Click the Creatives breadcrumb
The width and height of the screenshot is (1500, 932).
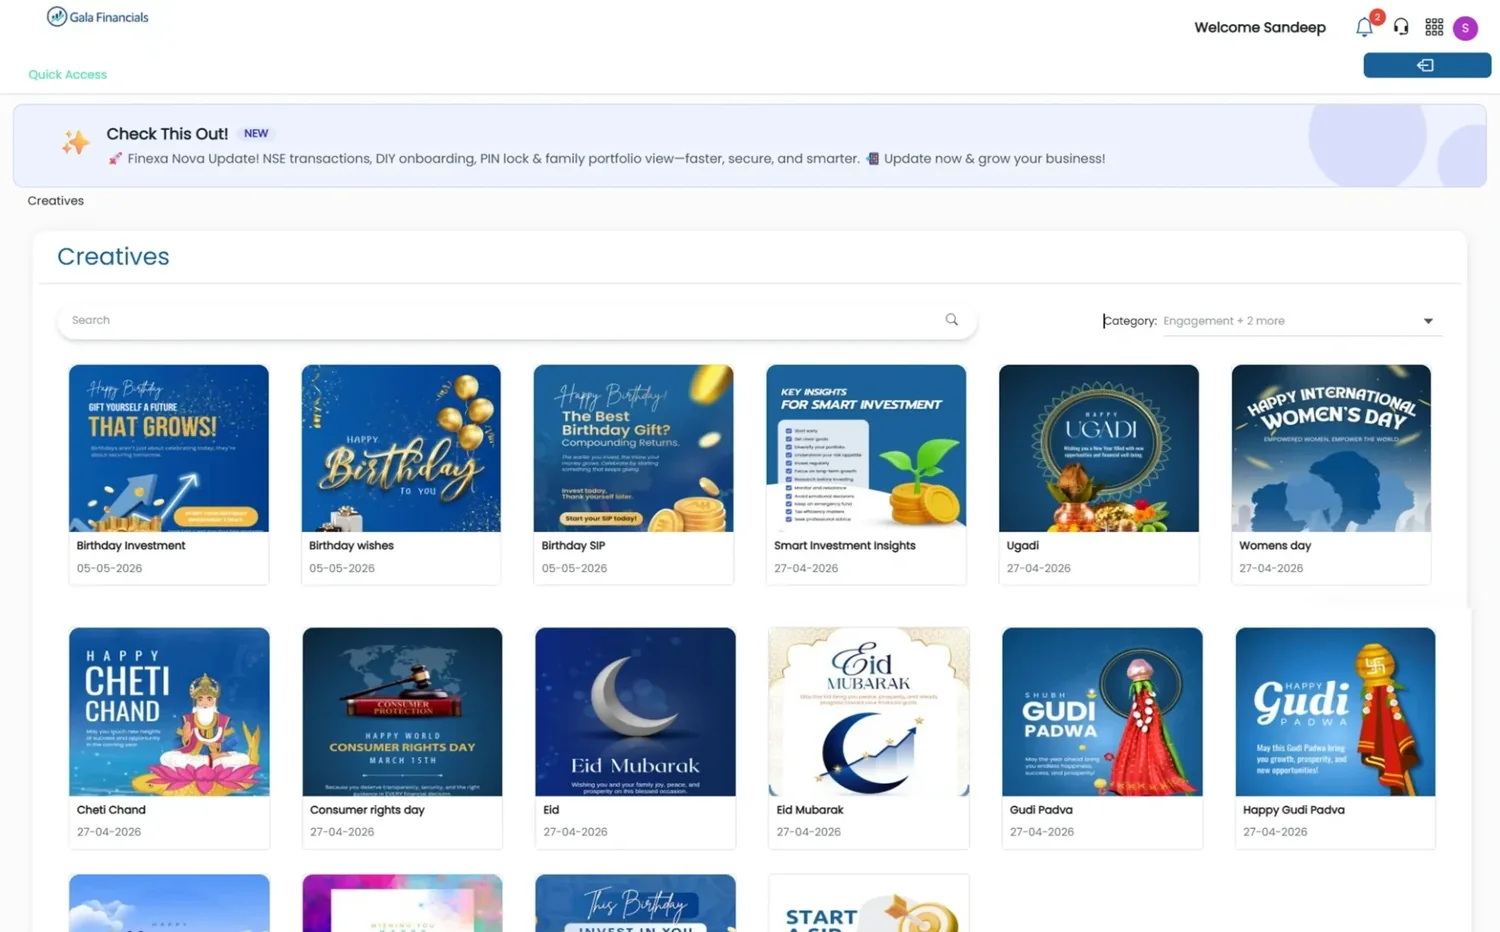[x=55, y=201]
